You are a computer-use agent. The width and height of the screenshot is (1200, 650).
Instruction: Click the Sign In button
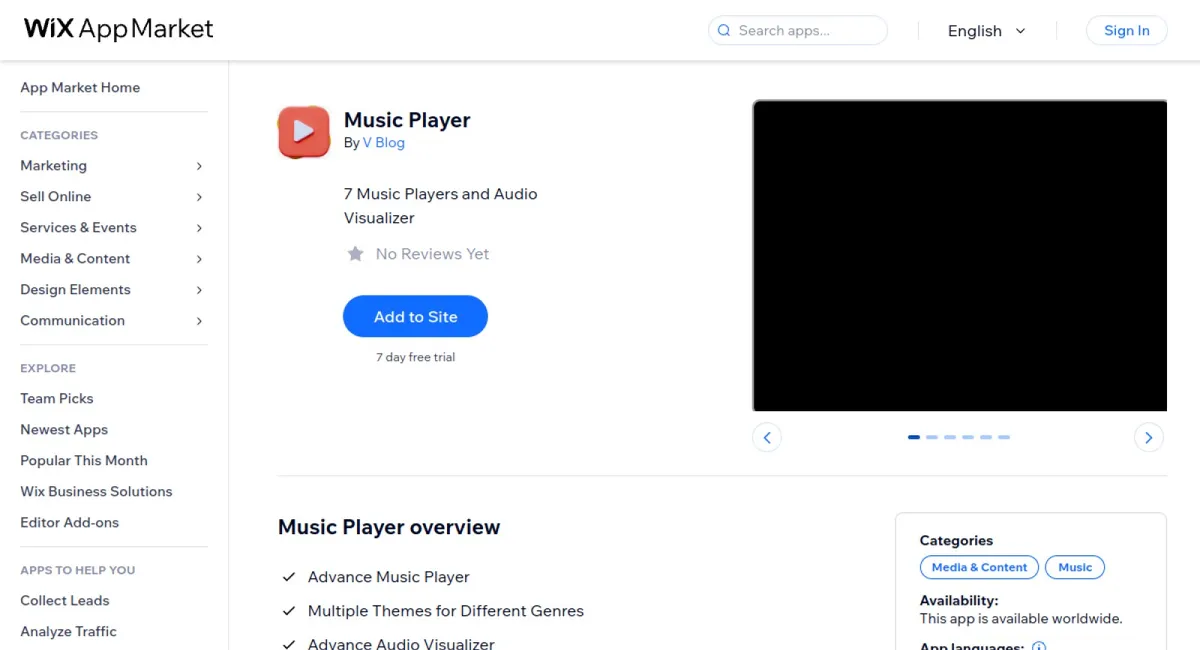click(1127, 30)
